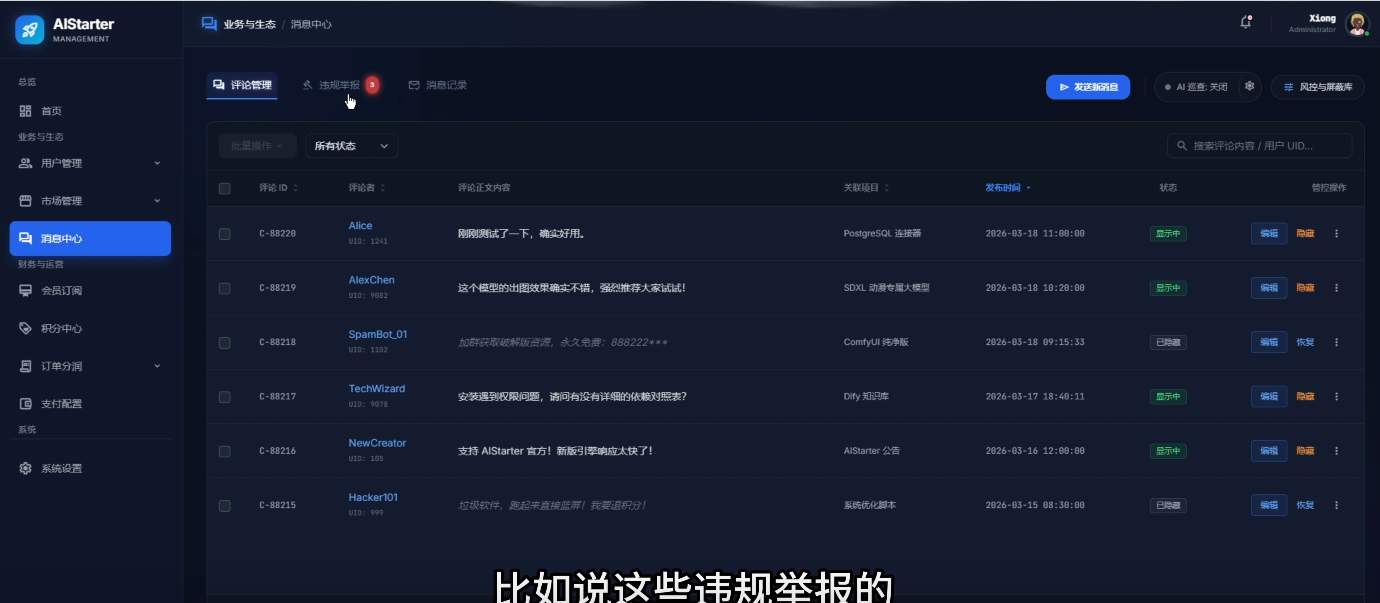
Task: Click the 消息记录 envelope icon
Action: click(x=414, y=85)
